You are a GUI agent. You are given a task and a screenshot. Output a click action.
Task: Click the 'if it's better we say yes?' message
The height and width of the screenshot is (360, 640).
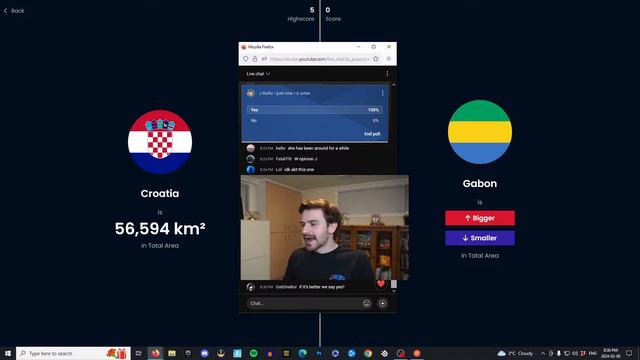tap(322, 287)
